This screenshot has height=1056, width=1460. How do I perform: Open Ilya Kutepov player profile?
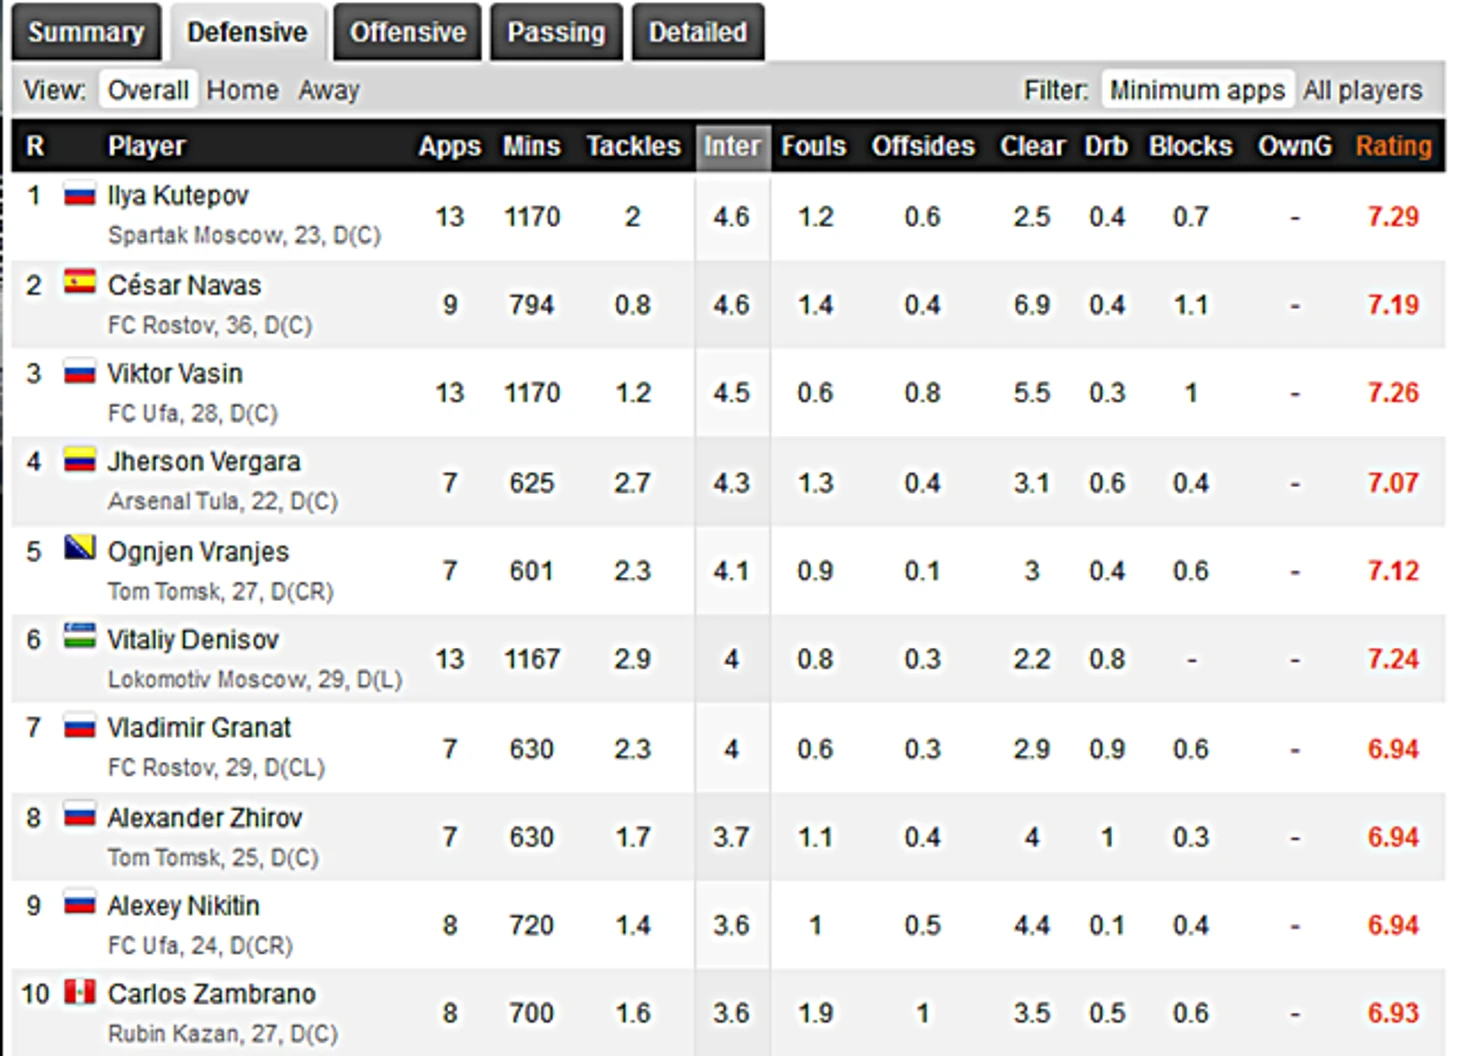click(x=178, y=195)
